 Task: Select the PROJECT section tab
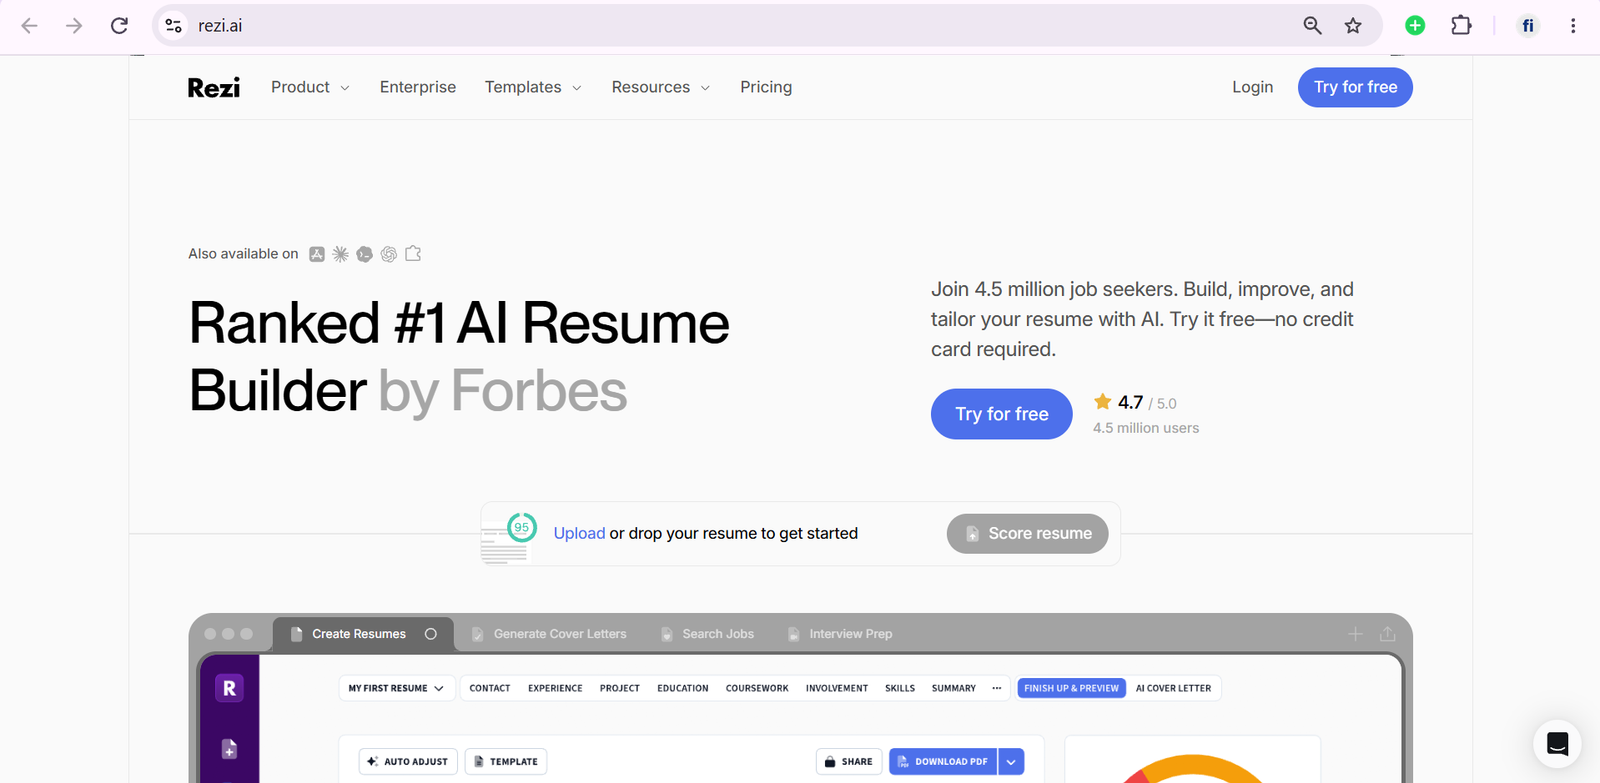pyautogui.click(x=620, y=688)
